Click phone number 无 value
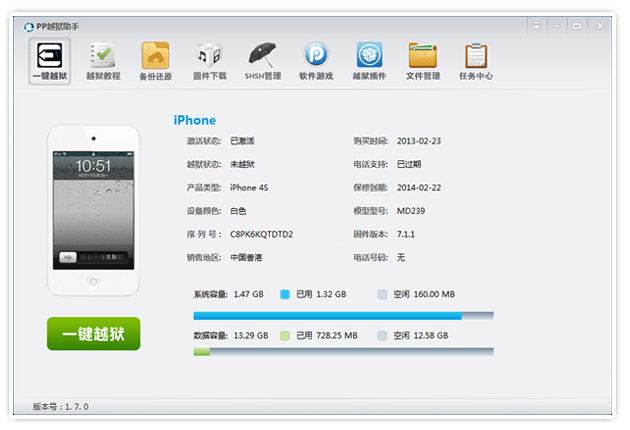Image resolution: width=630 pixels, height=430 pixels. click(401, 258)
